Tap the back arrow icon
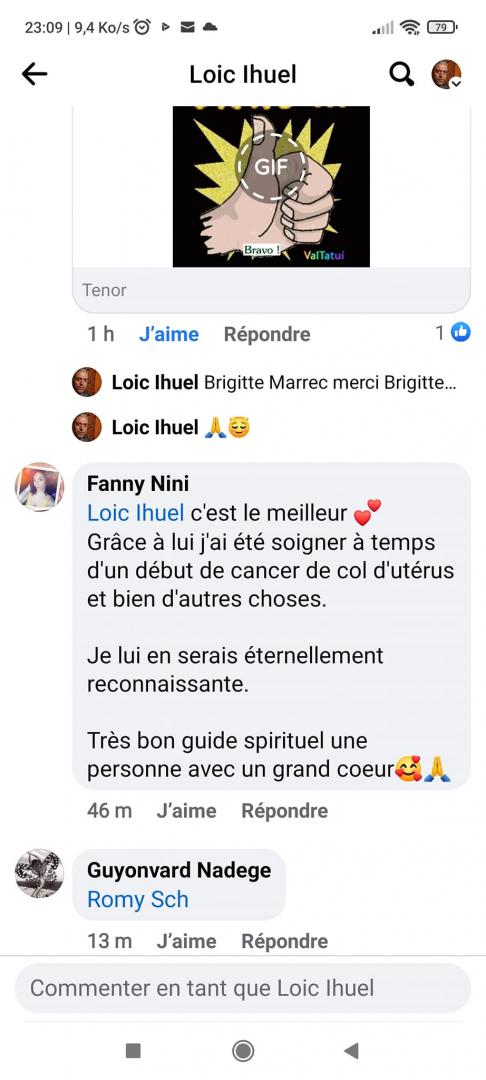This screenshot has width=486, height=1080. coord(34,74)
